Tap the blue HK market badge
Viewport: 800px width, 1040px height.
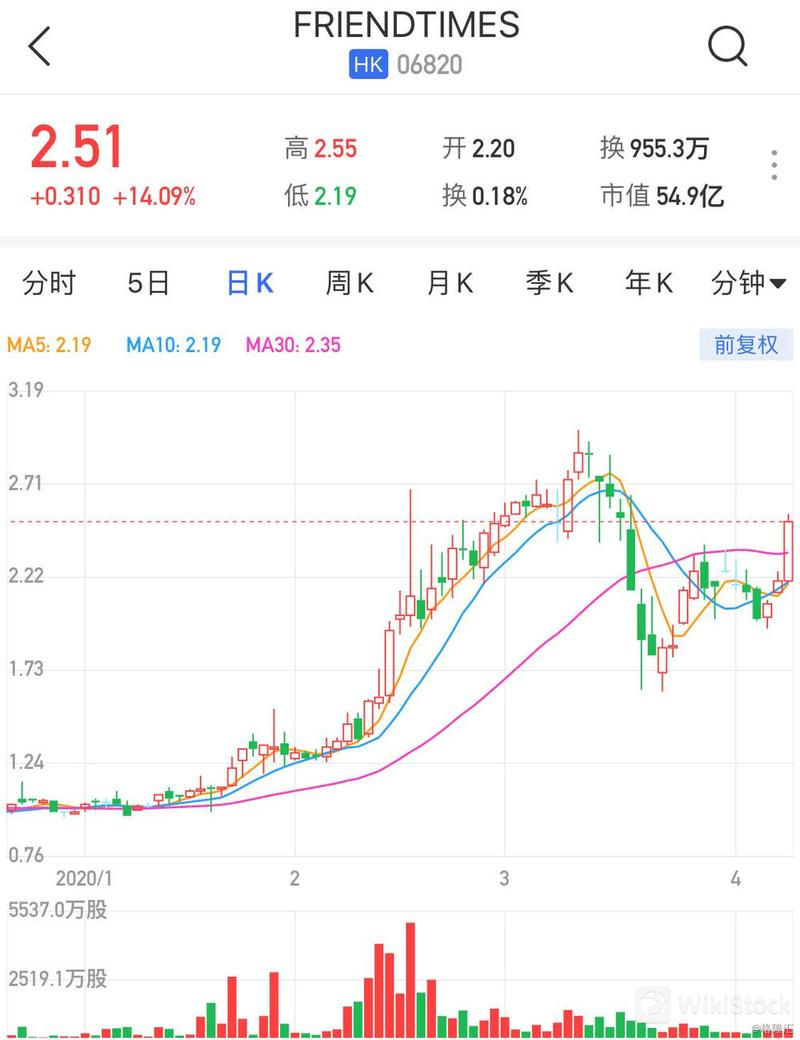coord(368,65)
